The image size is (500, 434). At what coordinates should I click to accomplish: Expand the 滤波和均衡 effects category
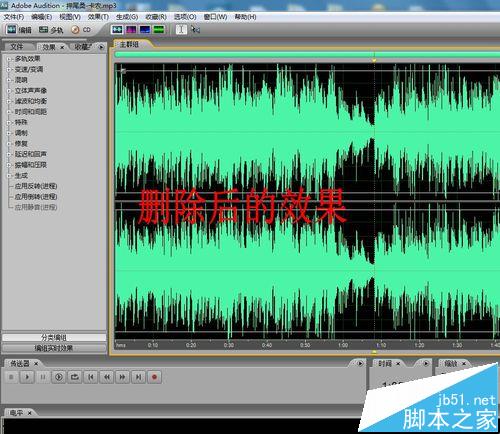tap(9, 101)
